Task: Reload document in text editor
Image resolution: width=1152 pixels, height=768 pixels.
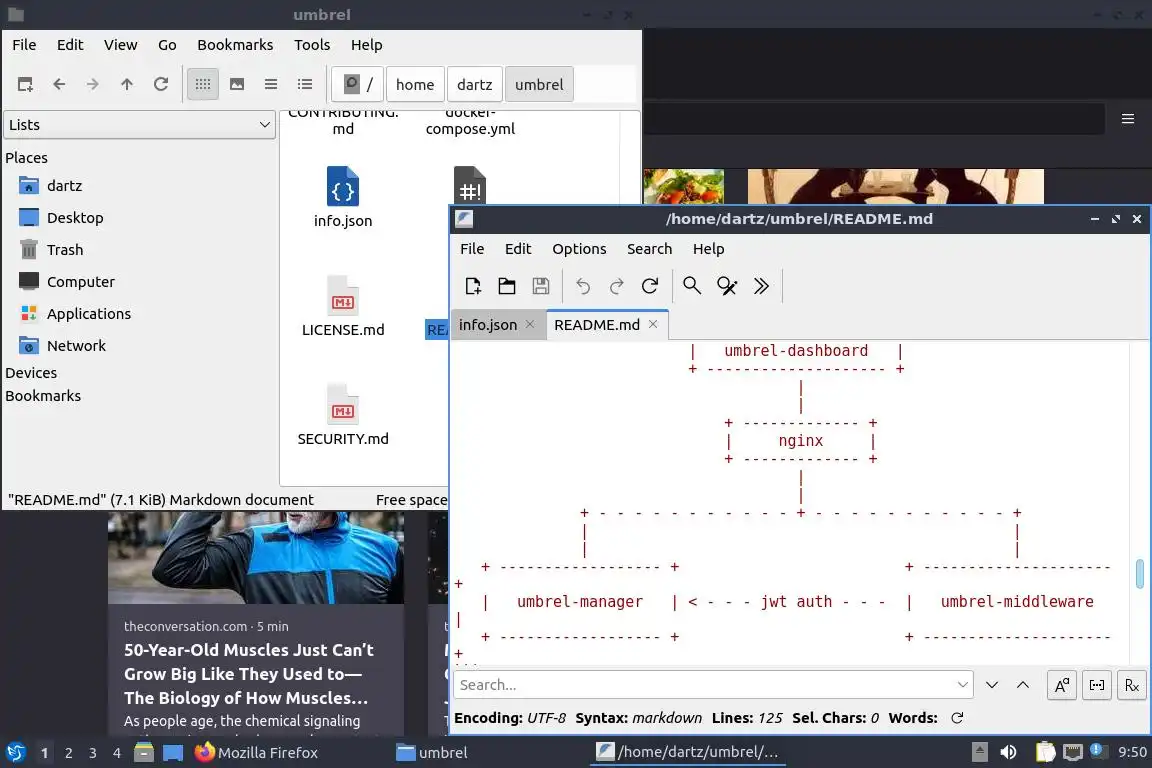Action: click(650, 286)
